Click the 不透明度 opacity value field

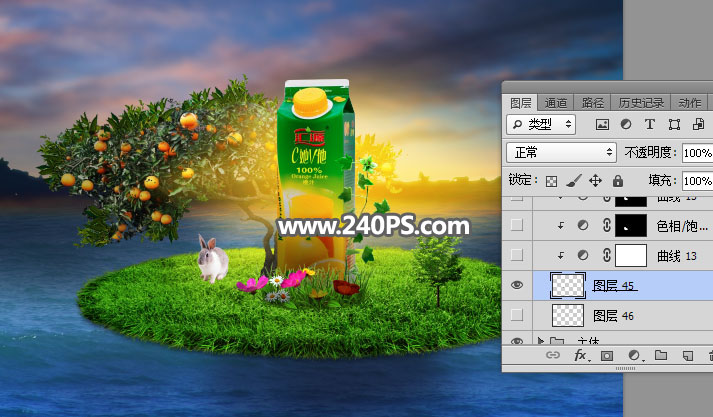[x=696, y=153]
